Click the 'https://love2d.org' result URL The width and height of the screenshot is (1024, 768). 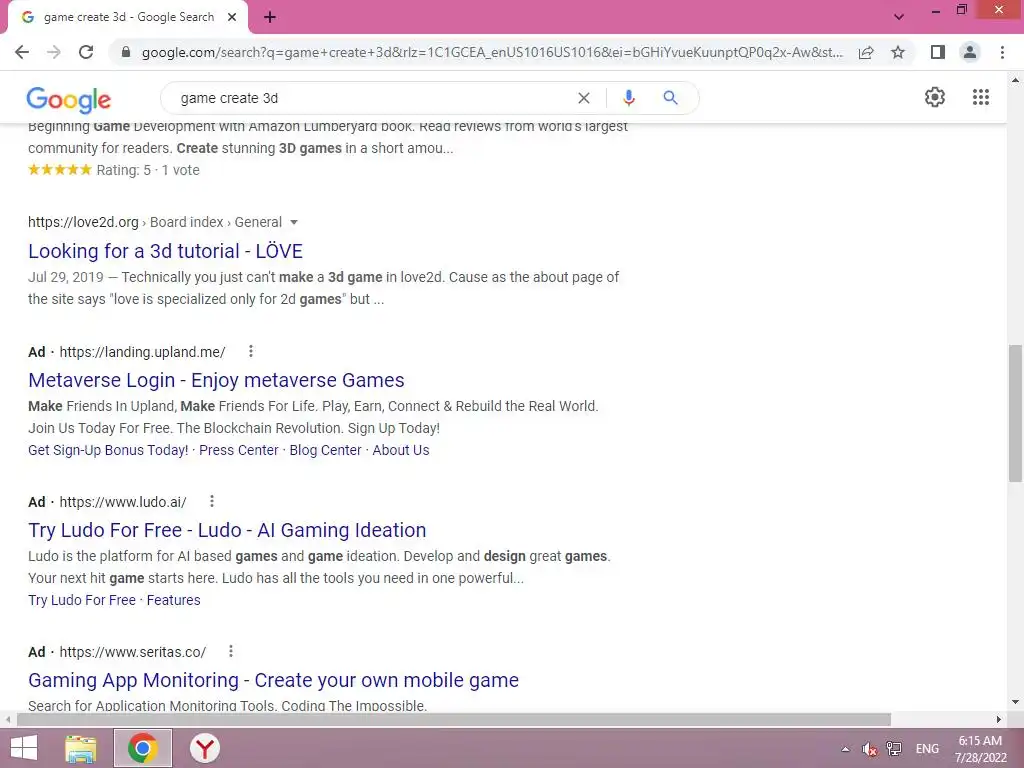[x=83, y=222]
